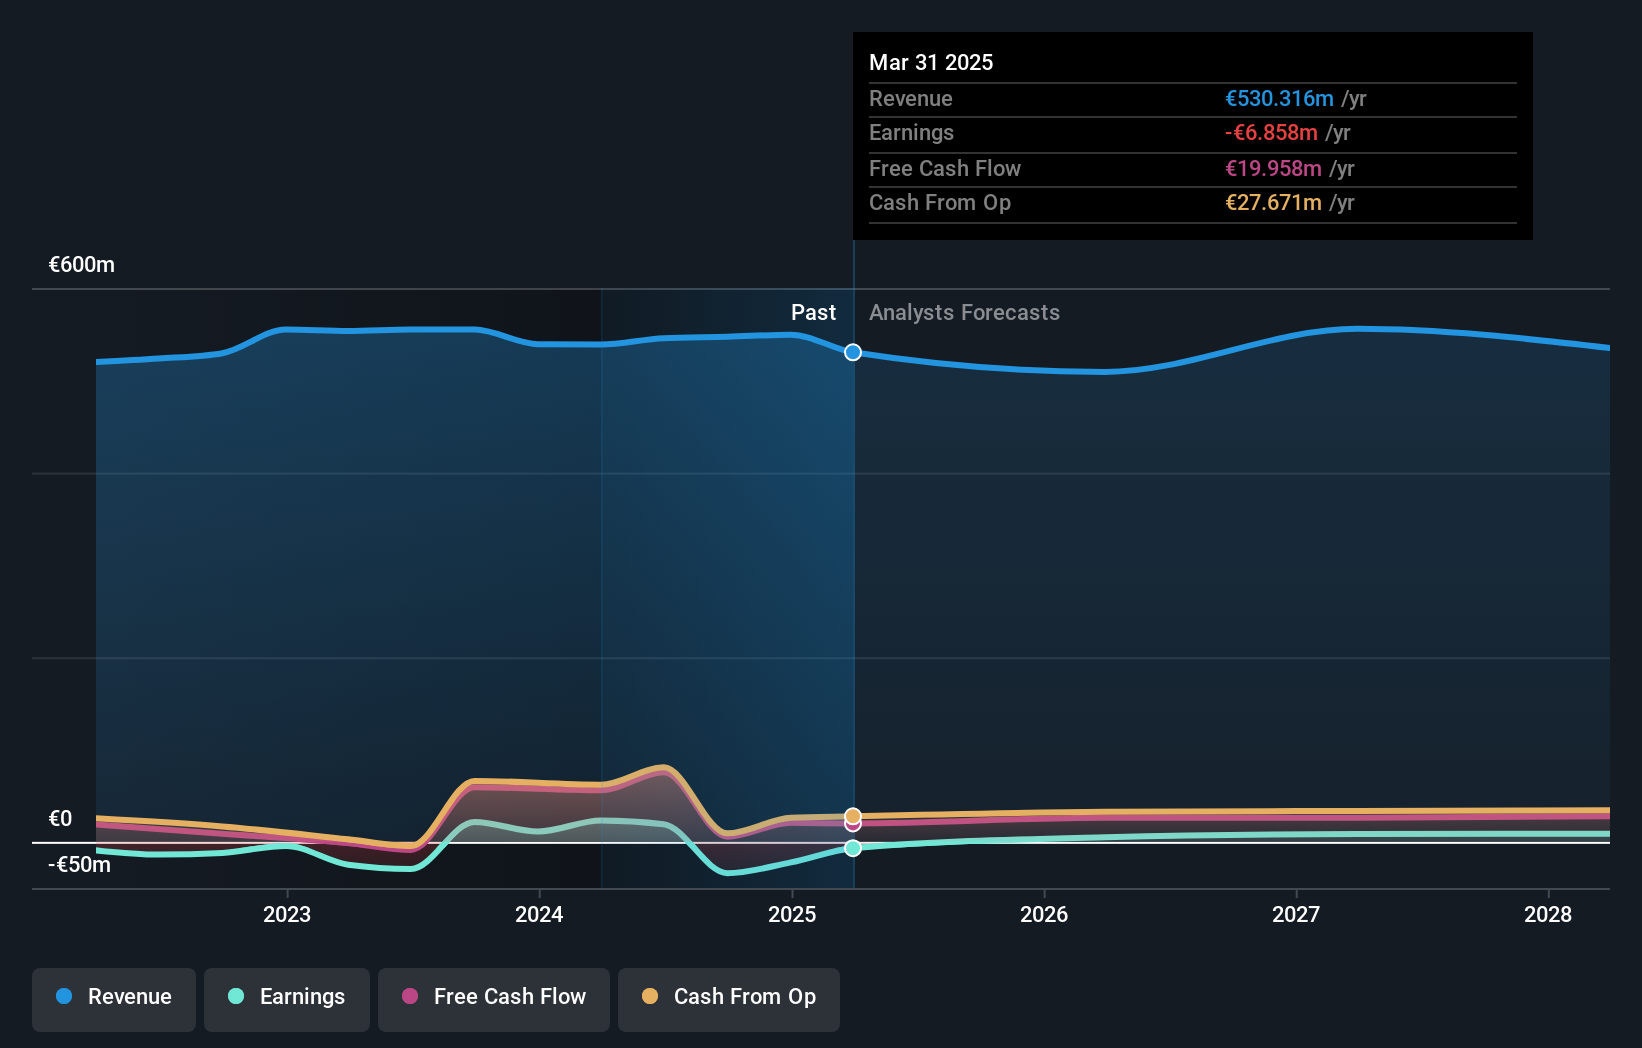
Task: Select the €530.316m revenue value link
Action: [x=1279, y=98]
